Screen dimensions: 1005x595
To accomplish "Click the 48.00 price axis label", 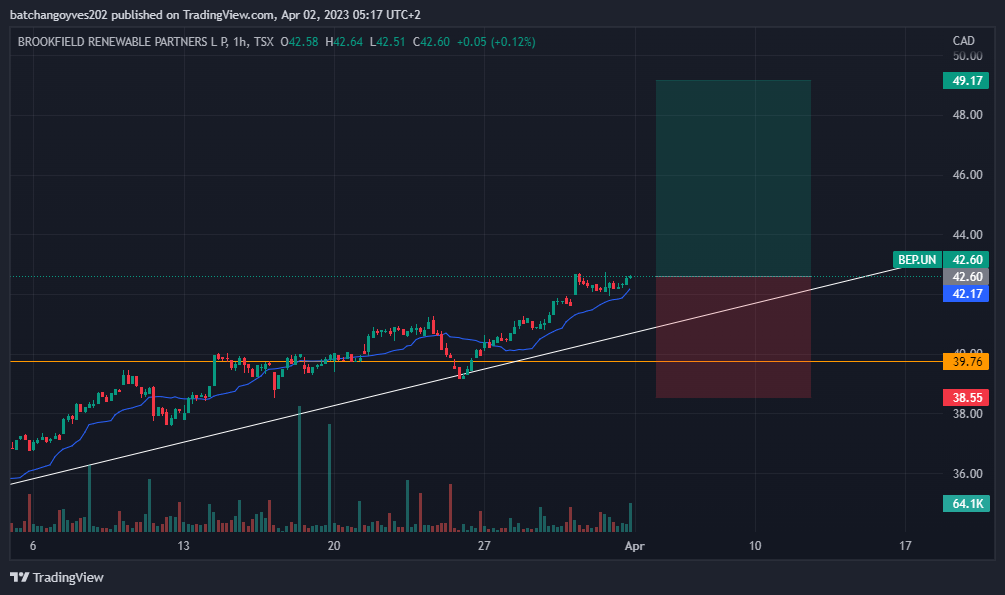I will [x=967, y=115].
